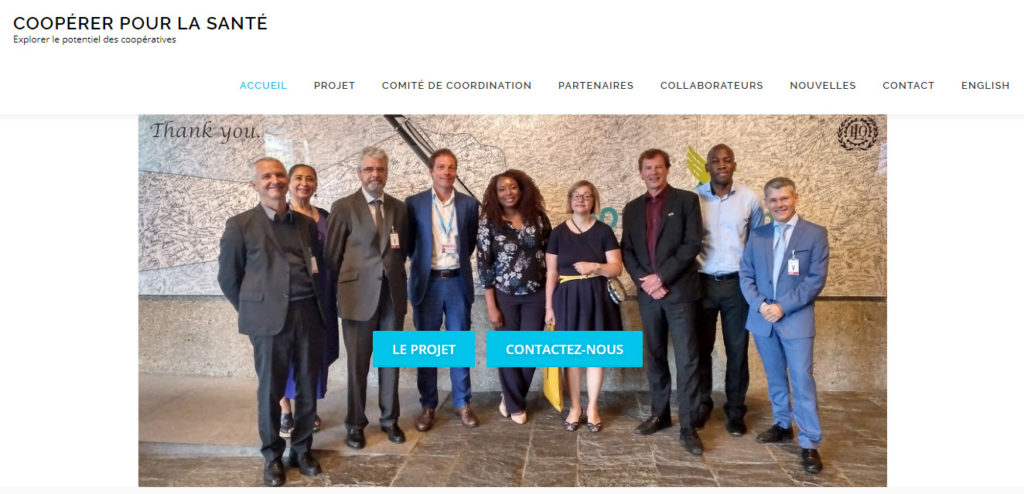Click the Coopérer pour la Santé site title
1024x494 pixels.
coord(140,23)
